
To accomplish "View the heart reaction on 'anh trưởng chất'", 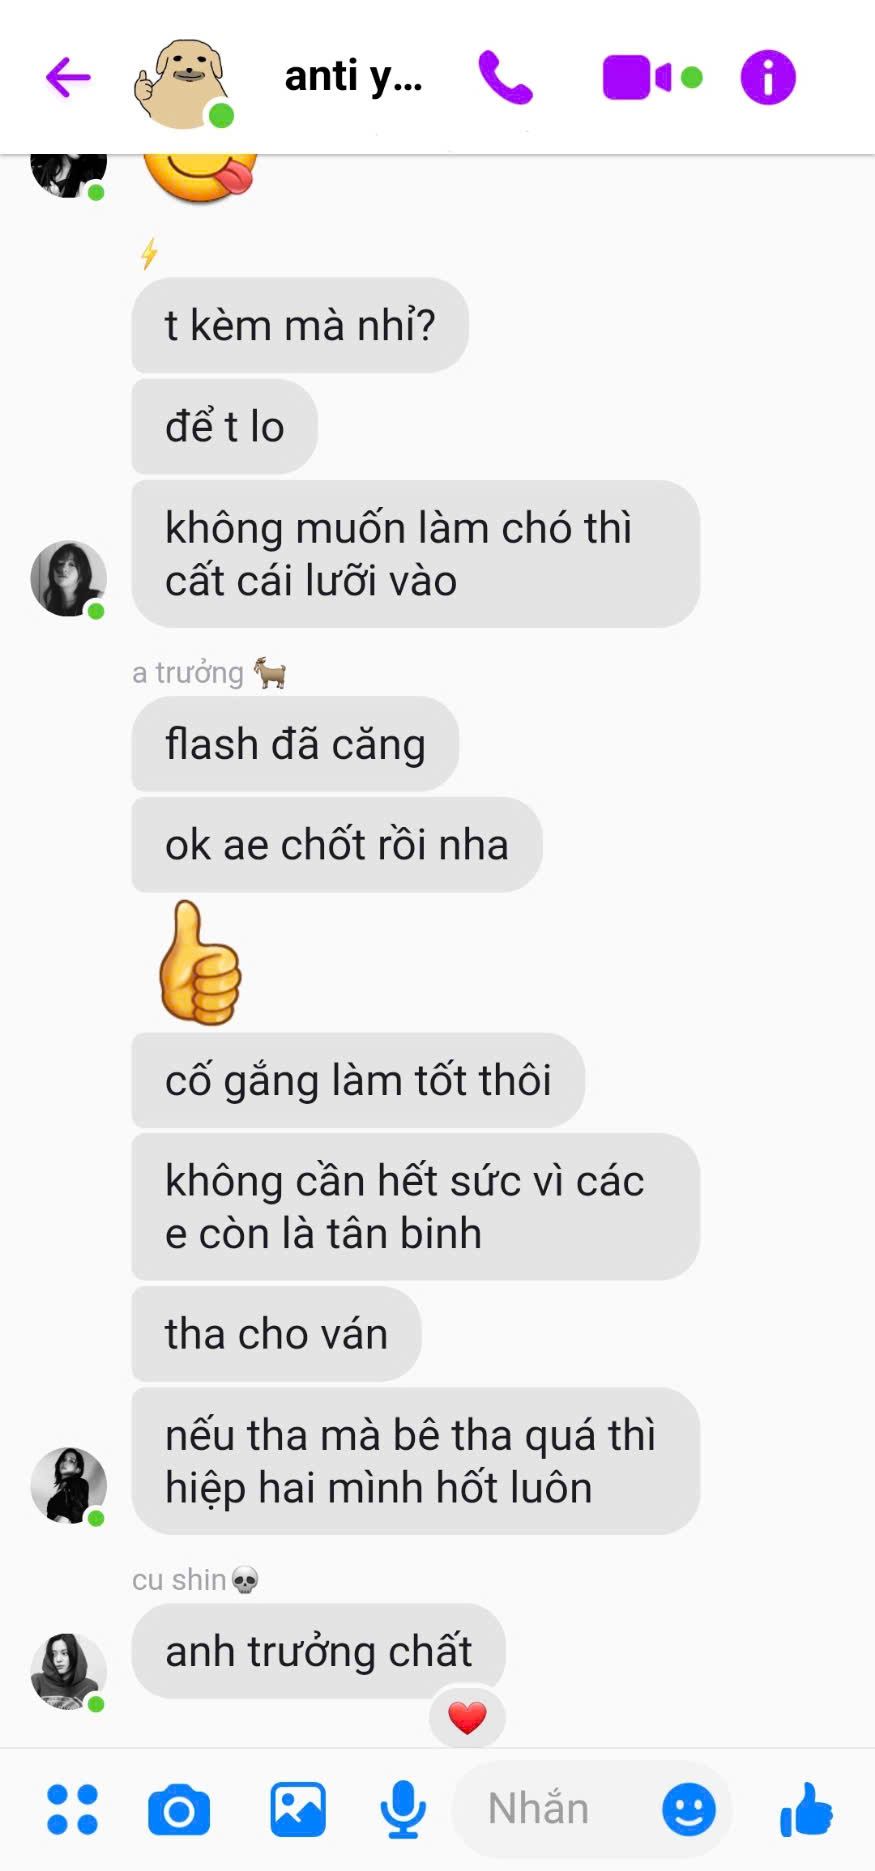I will point(467,1717).
